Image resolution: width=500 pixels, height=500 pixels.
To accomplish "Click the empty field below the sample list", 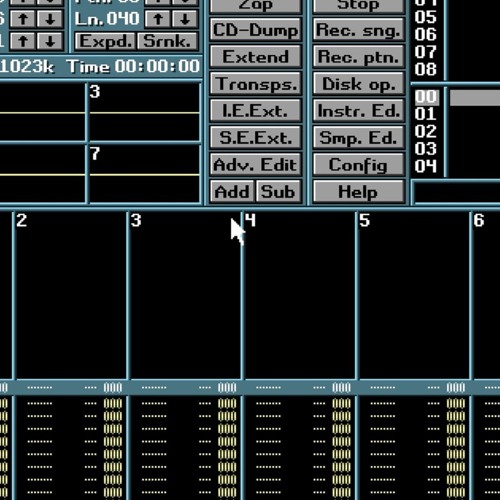I will (x=457, y=192).
